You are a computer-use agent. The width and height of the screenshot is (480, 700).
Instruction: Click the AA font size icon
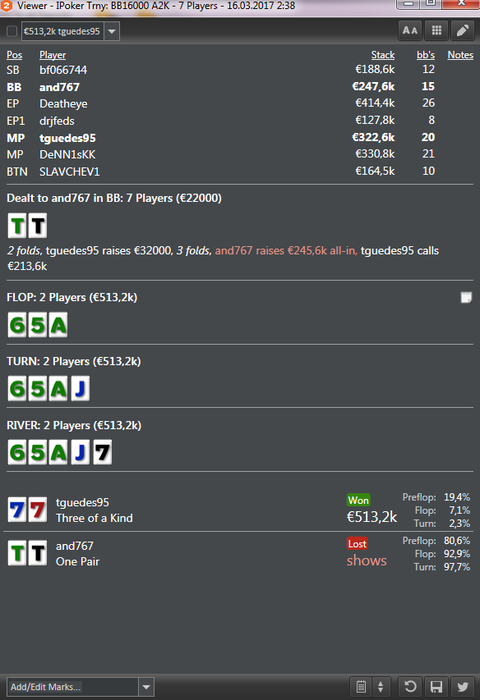[x=410, y=31]
